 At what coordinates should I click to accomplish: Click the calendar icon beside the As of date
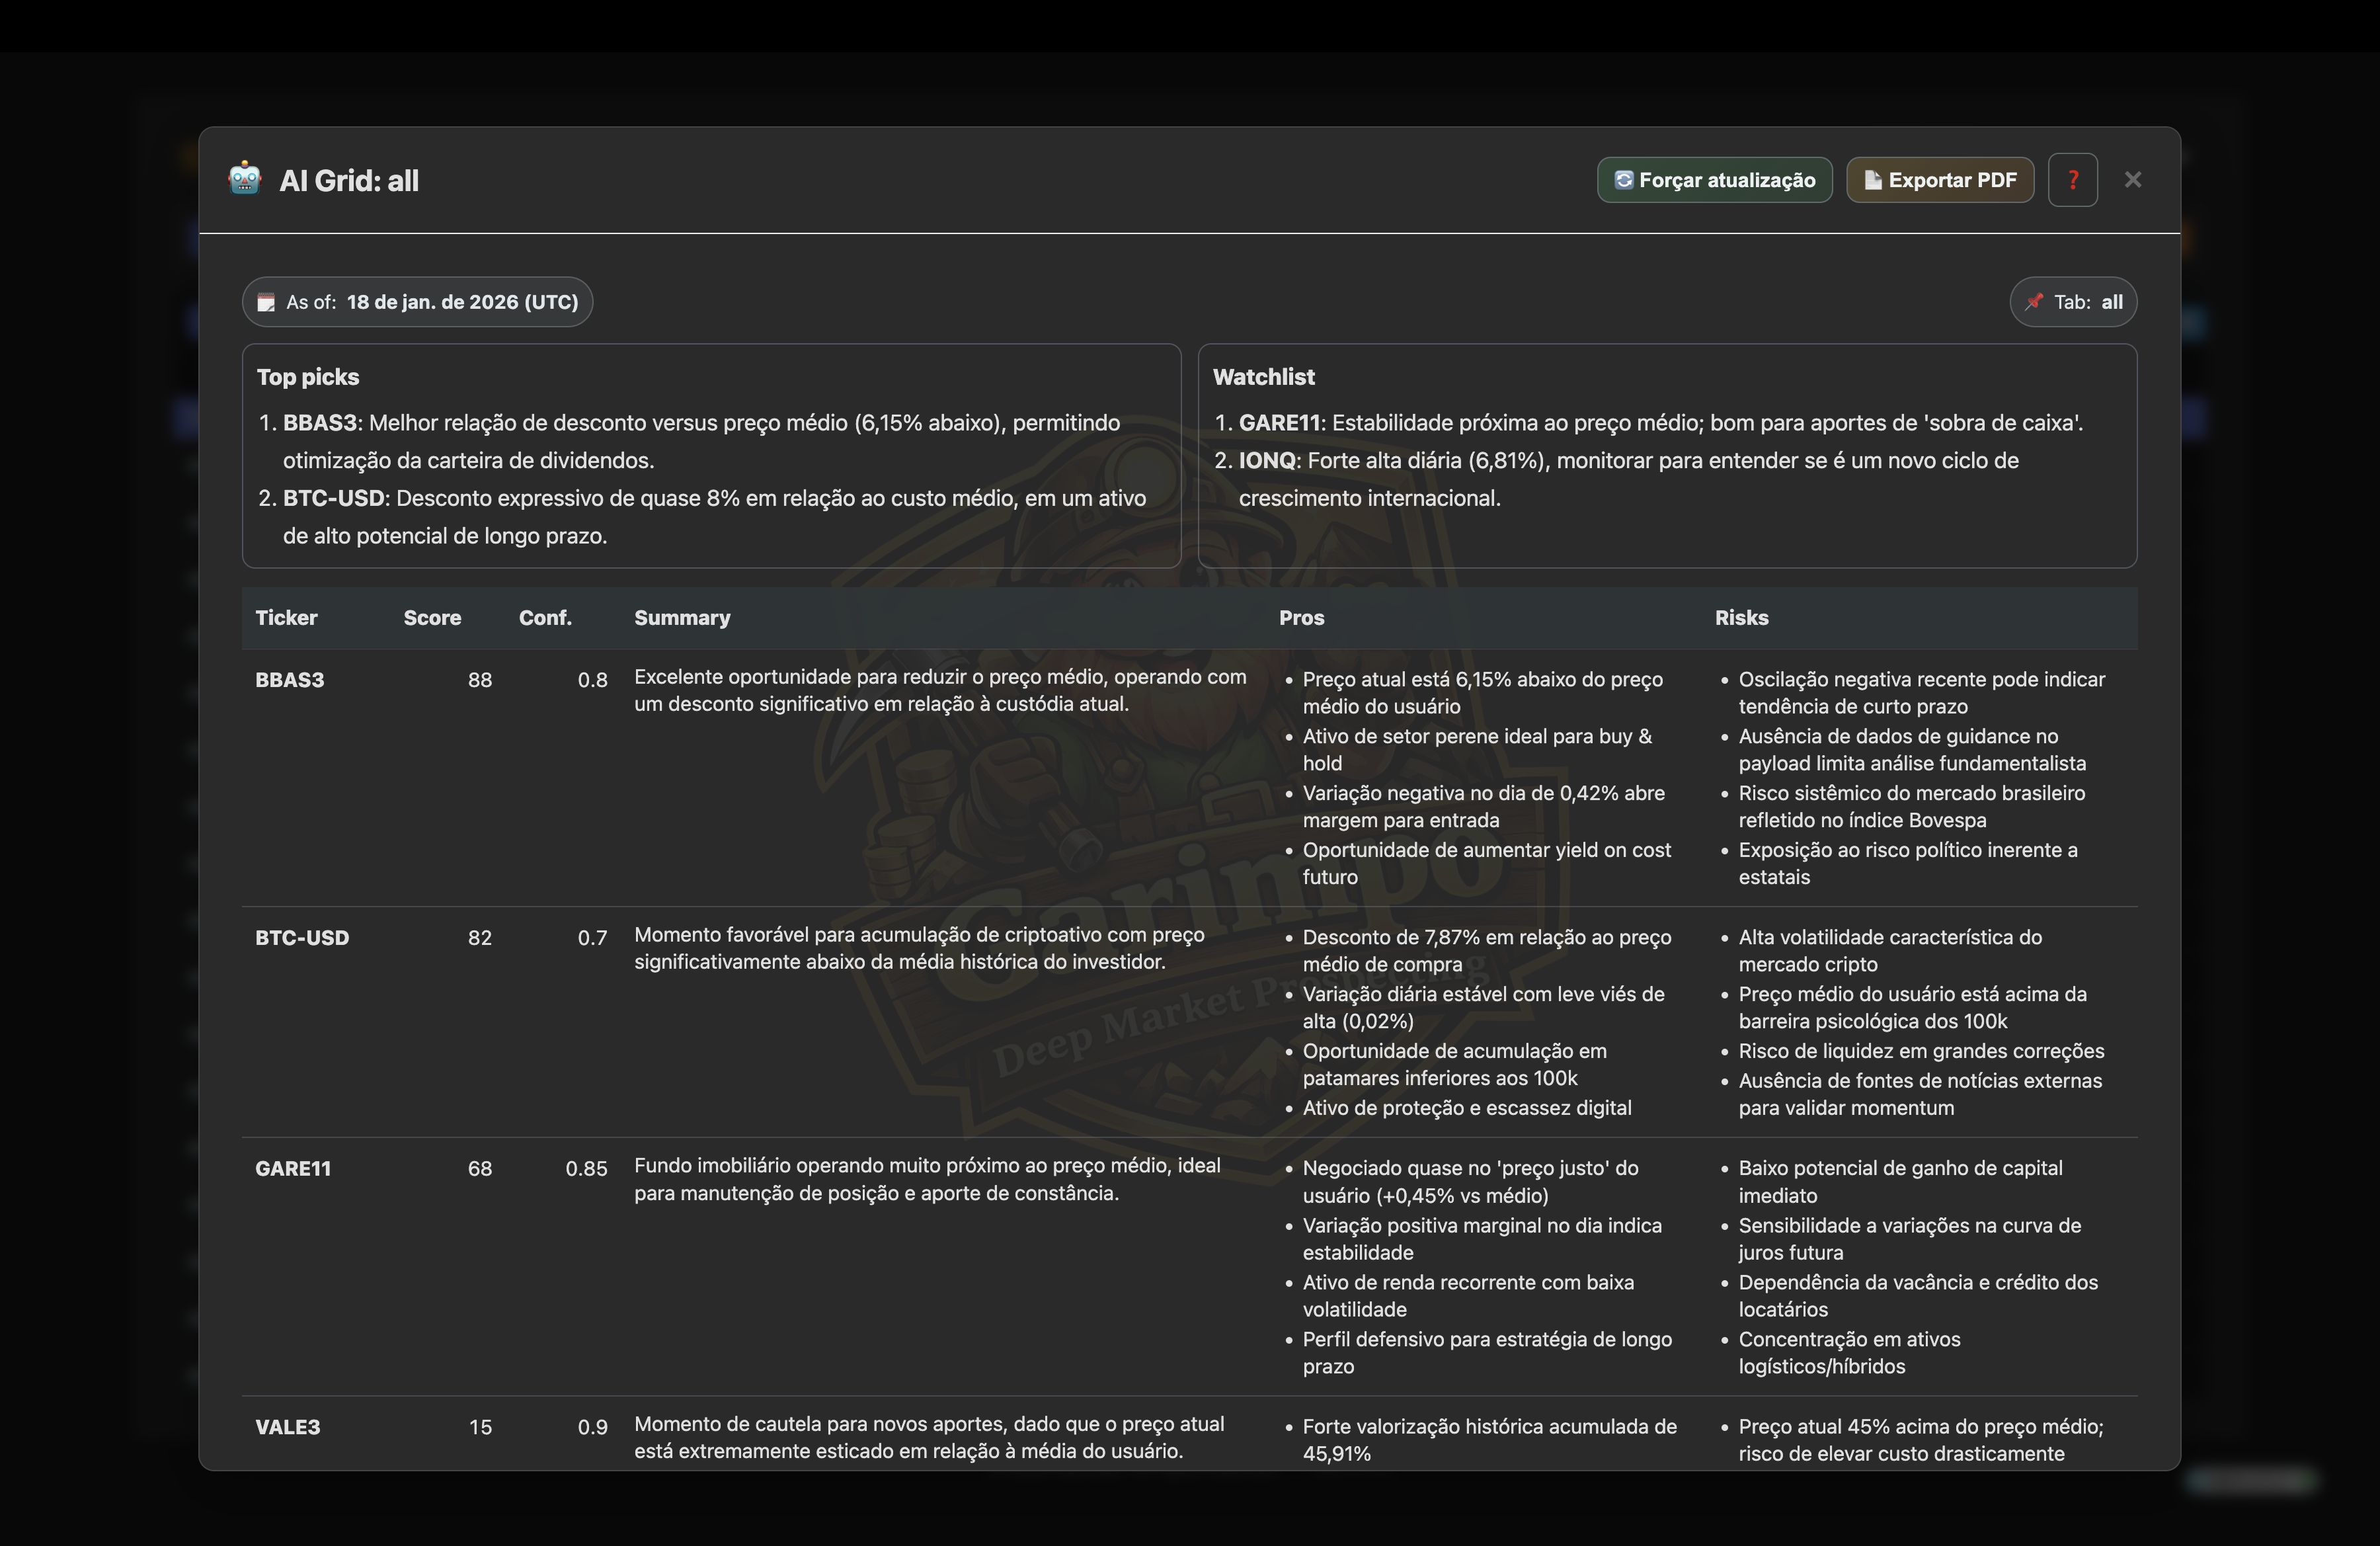pos(266,301)
